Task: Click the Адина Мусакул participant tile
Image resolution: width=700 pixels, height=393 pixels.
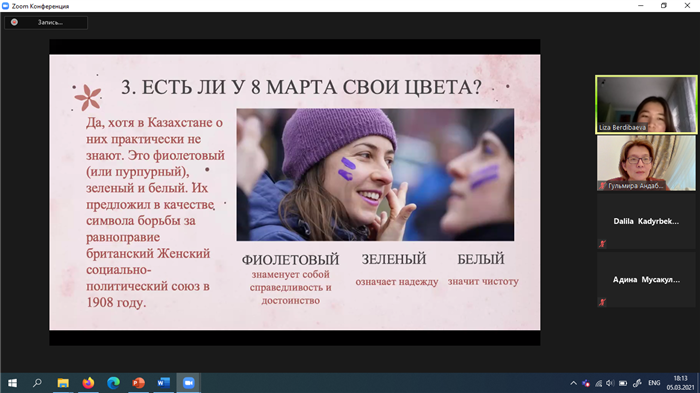Action: 646,280
